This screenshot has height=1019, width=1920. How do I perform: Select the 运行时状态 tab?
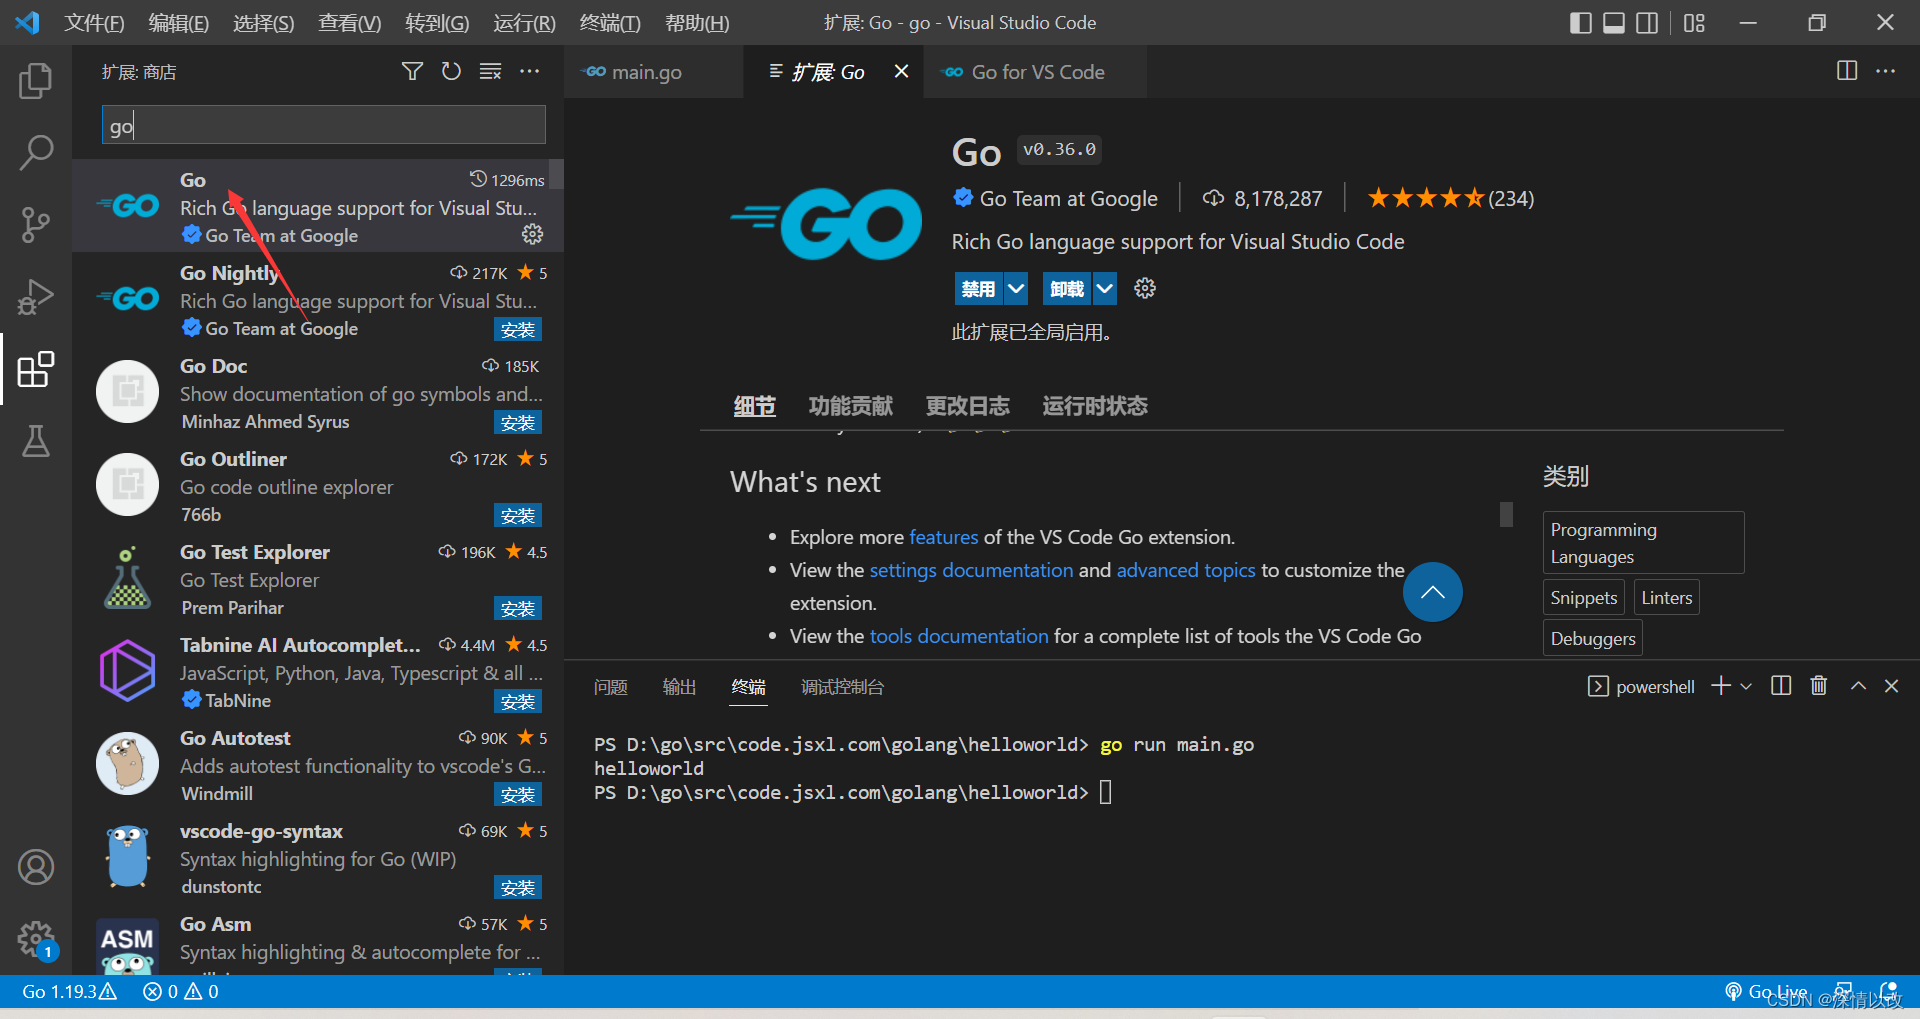1095,405
